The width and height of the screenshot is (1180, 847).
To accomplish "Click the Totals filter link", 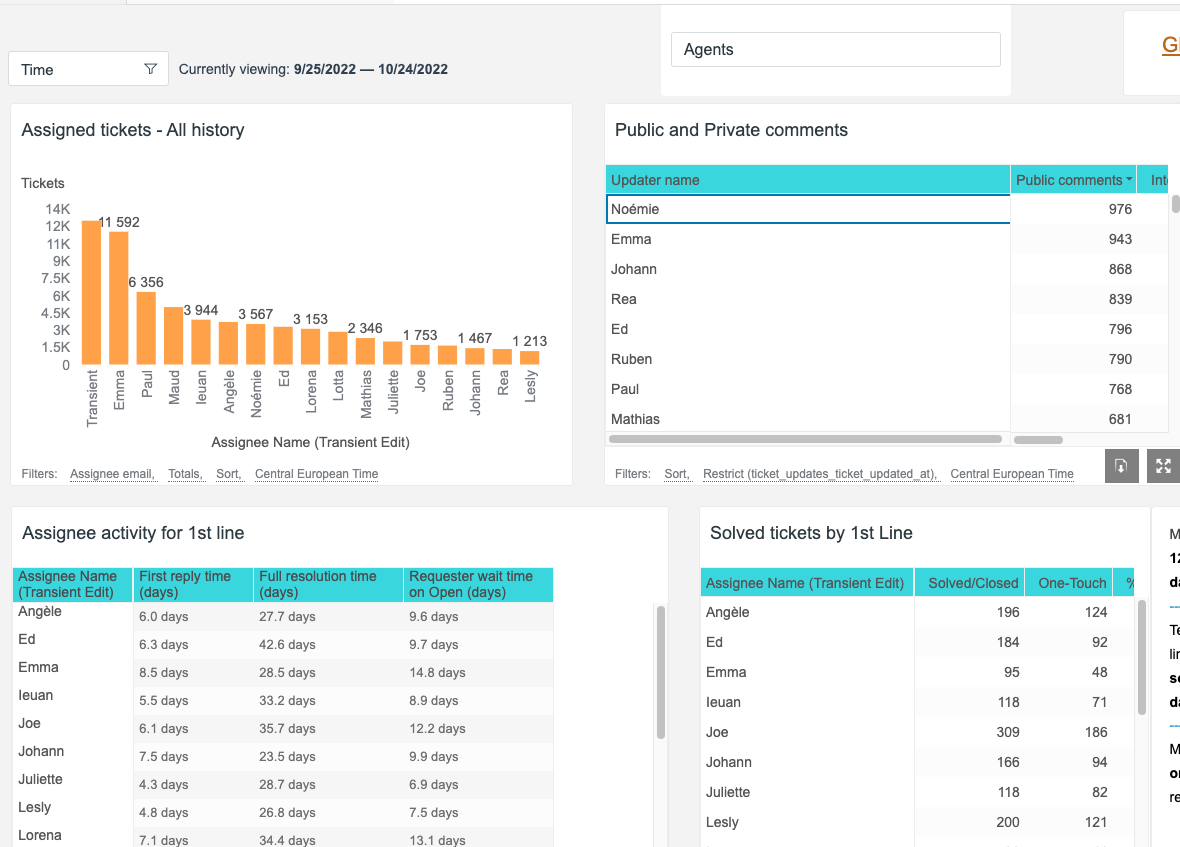I will click(186, 474).
